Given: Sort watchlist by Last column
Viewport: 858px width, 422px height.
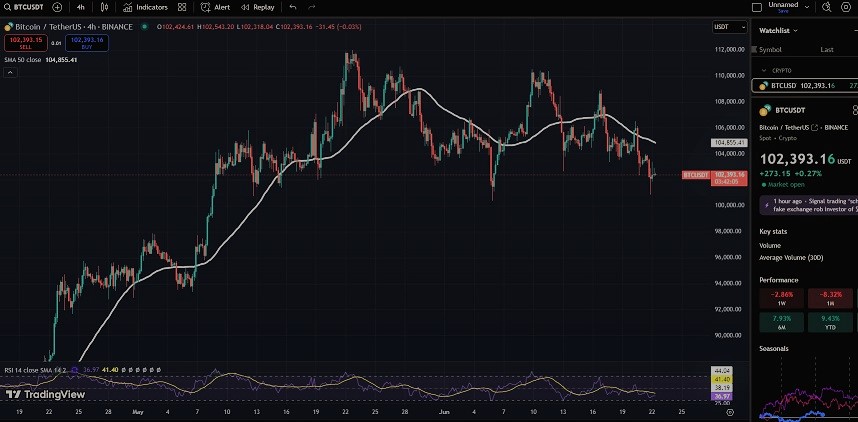Looking at the screenshot, I should (827, 50).
